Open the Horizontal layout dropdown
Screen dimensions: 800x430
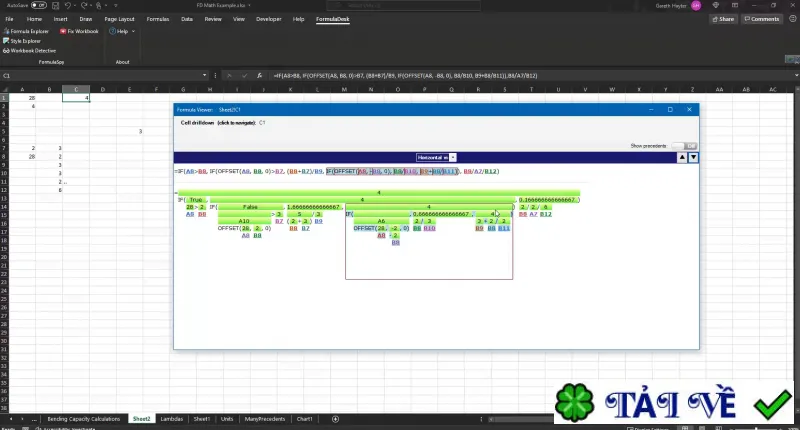436,158
